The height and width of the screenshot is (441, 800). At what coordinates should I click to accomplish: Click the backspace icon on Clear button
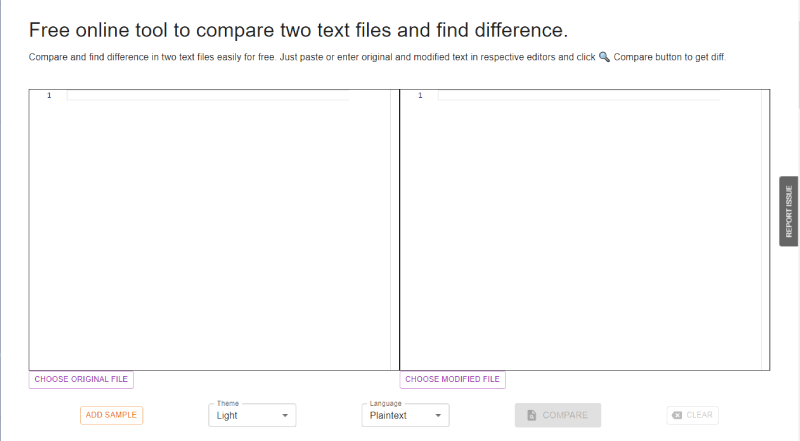[677, 415]
